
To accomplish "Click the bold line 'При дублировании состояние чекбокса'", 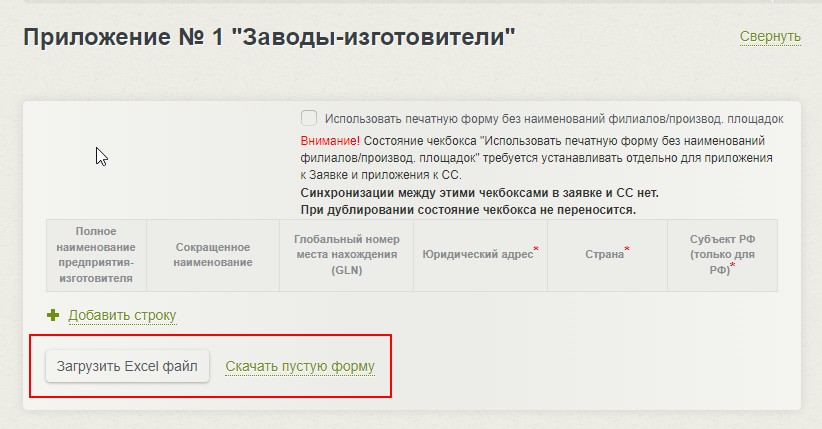I will coord(468,210).
